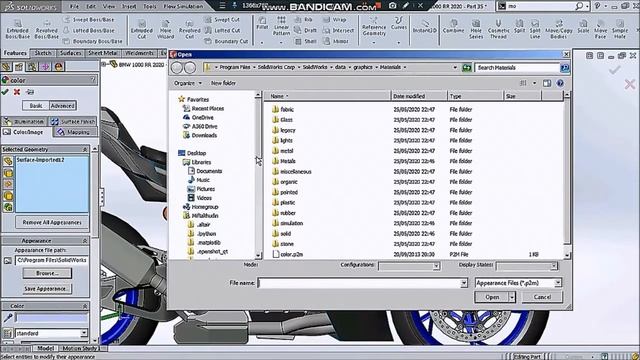Select the Cosmetic Thread tool
This screenshot has height=360, width=640.
498,29
